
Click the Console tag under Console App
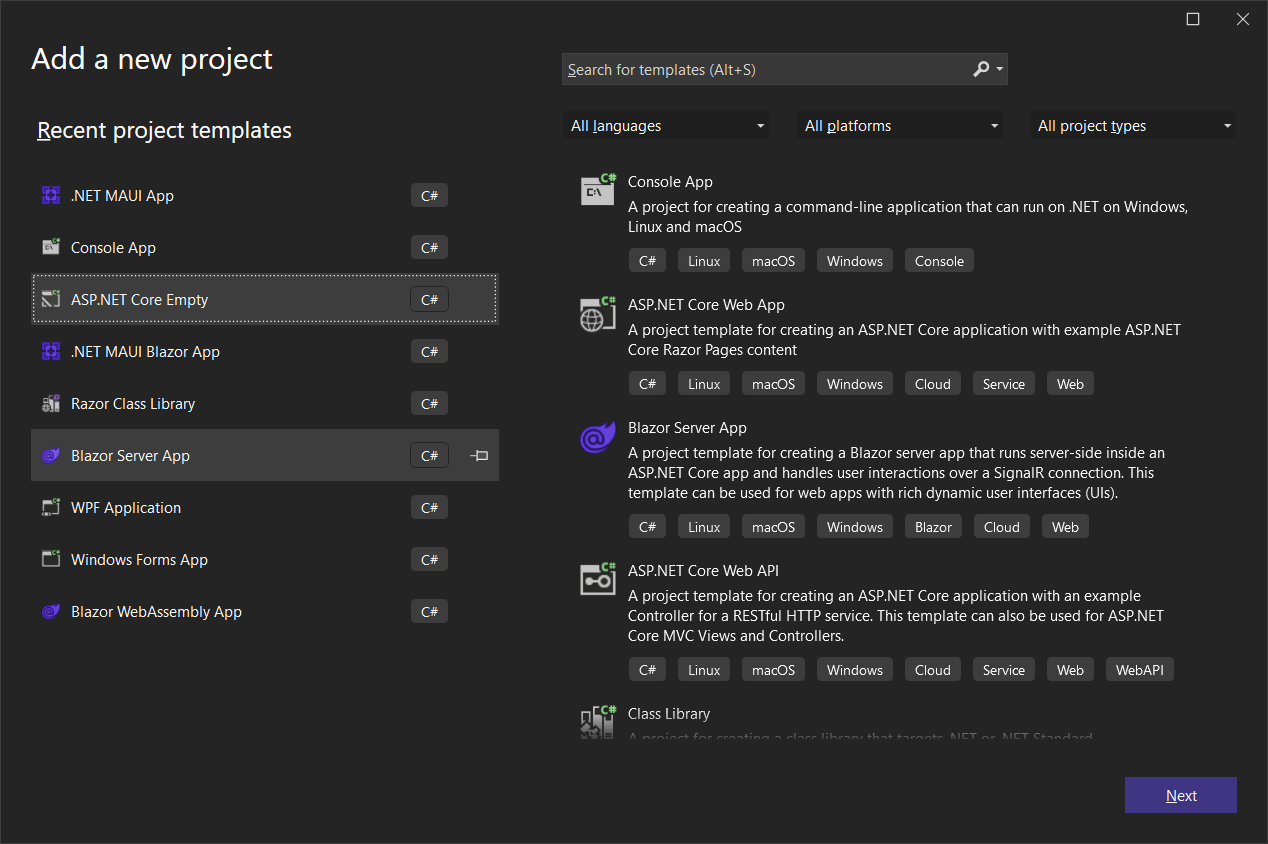(x=939, y=261)
